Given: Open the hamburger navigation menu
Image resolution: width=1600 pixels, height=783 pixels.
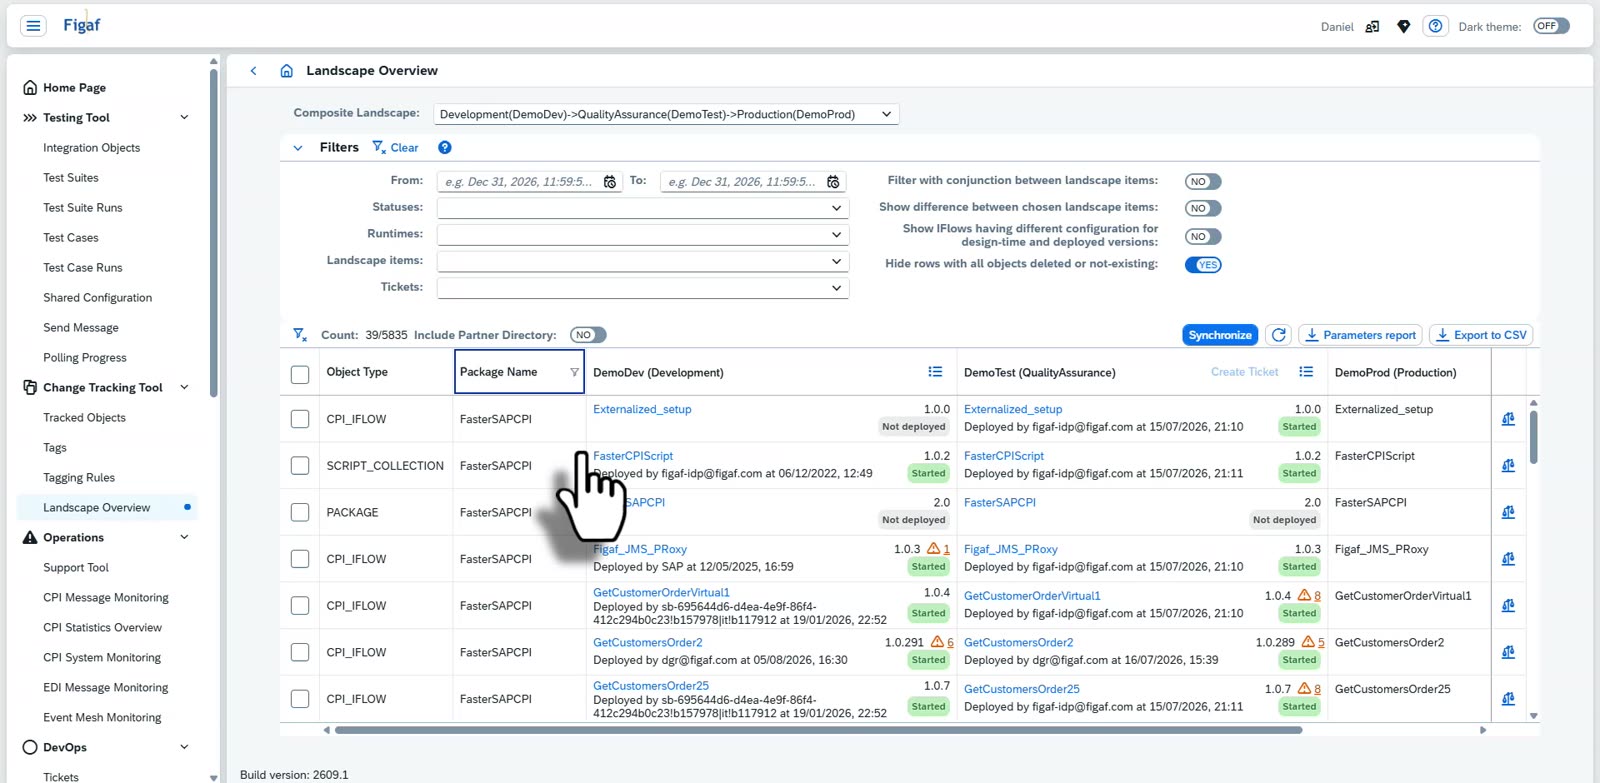Looking at the screenshot, I should [x=33, y=26].
